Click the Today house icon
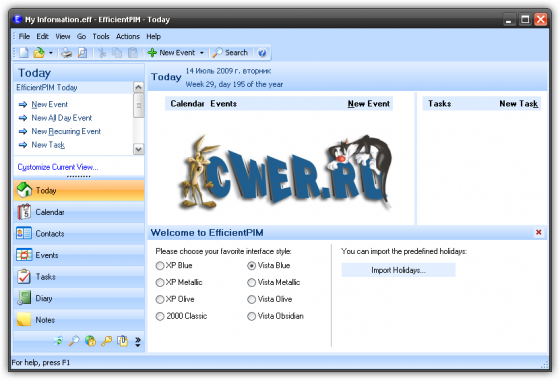The width and height of the screenshot is (560, 380). click(24, 190)
